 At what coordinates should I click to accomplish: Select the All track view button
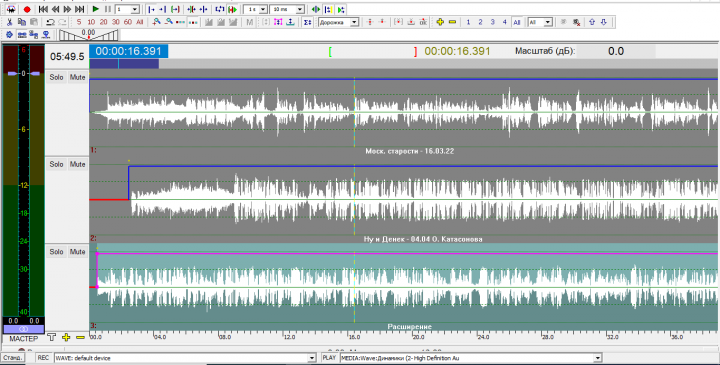[x=517, y=22]
